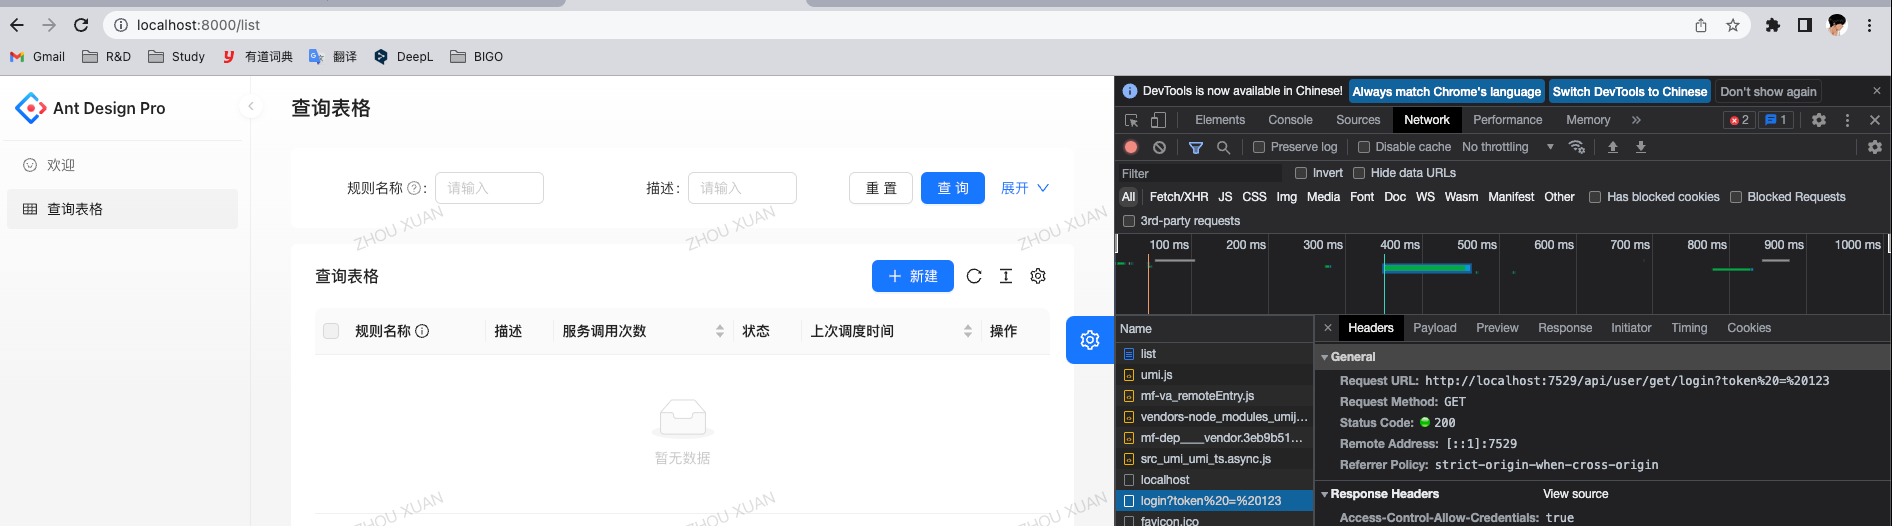Toggle the select-all checkbox in table header
This screenshot has height=526, width=1892.
coord(331,331)
